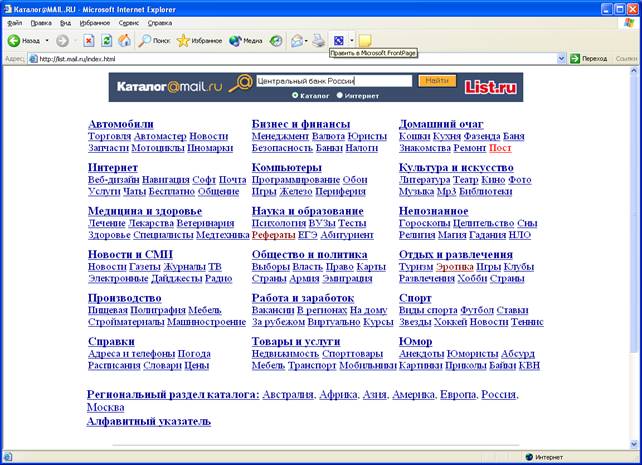Open the Media (Медиа) toolbar icon

pyautogui.click(x=235, y=41)
